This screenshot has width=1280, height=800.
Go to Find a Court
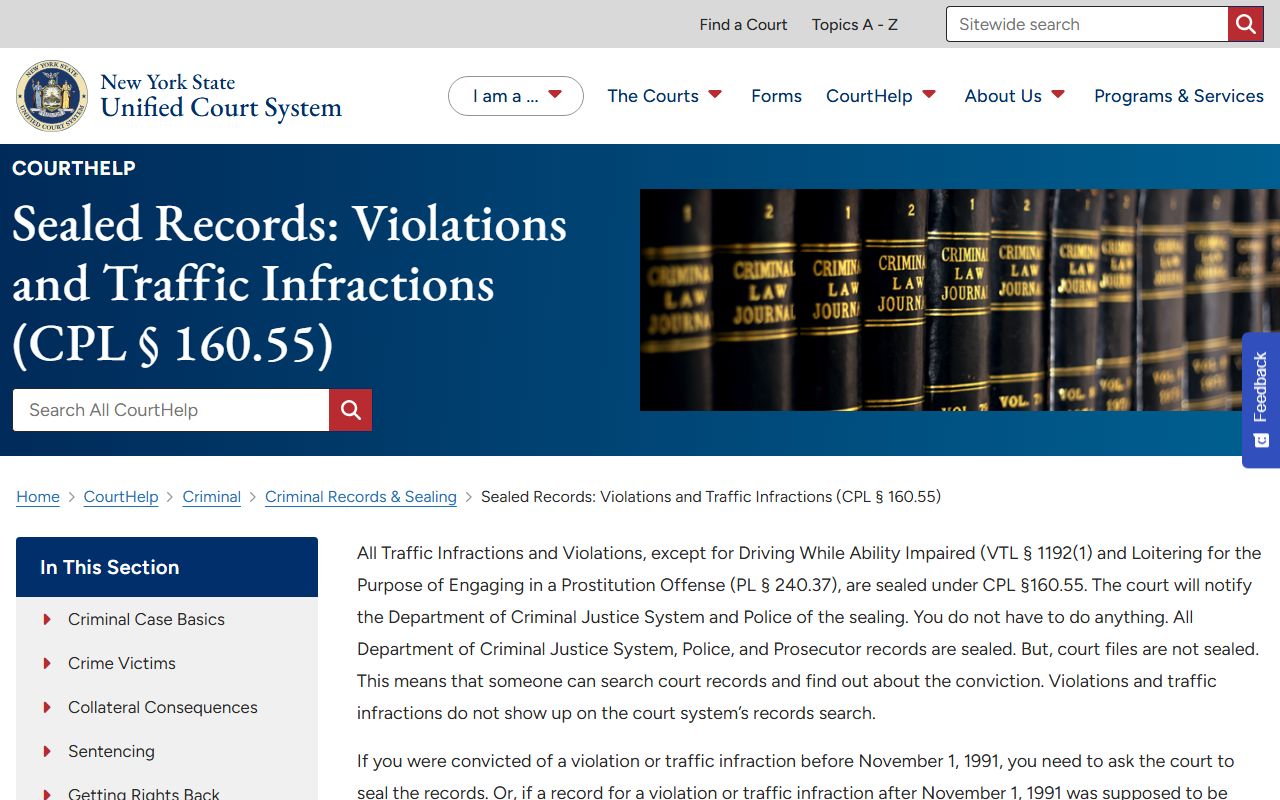(743, 24)
